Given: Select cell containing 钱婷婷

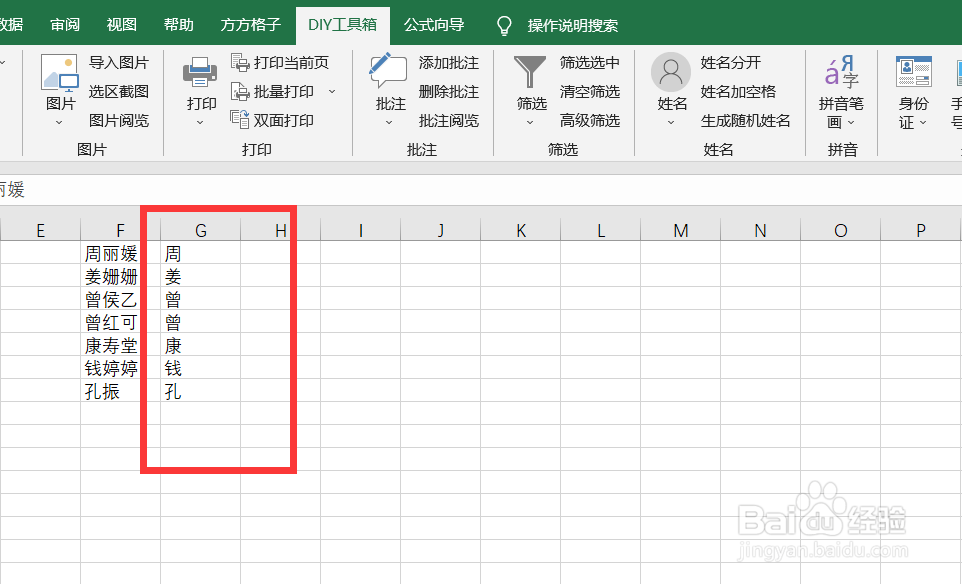Looking at the screenshot, I should (x=120, y=367).
